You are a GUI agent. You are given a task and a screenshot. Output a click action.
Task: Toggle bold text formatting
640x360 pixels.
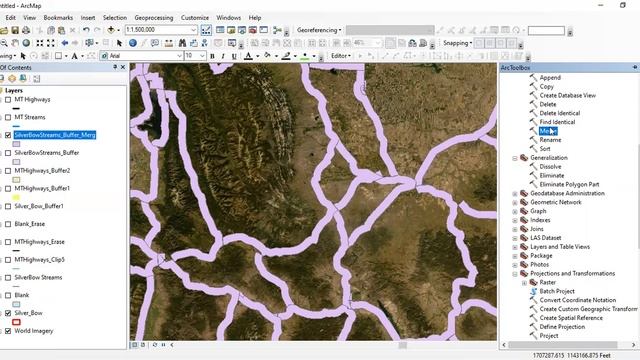coord(212,56)
